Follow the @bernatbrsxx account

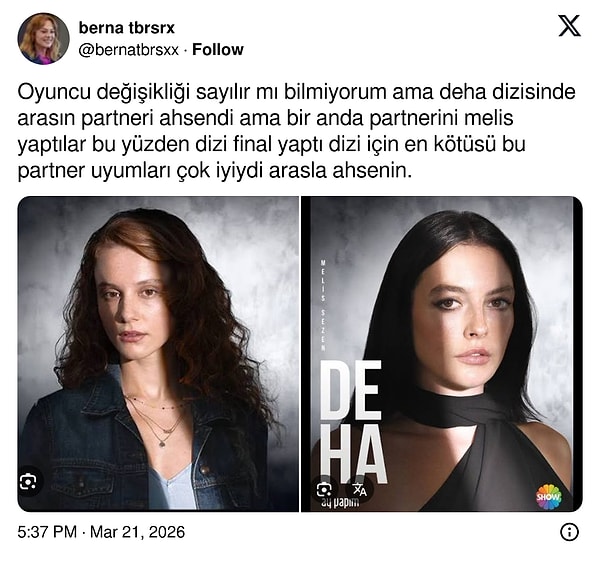click(x=218, y=50)
